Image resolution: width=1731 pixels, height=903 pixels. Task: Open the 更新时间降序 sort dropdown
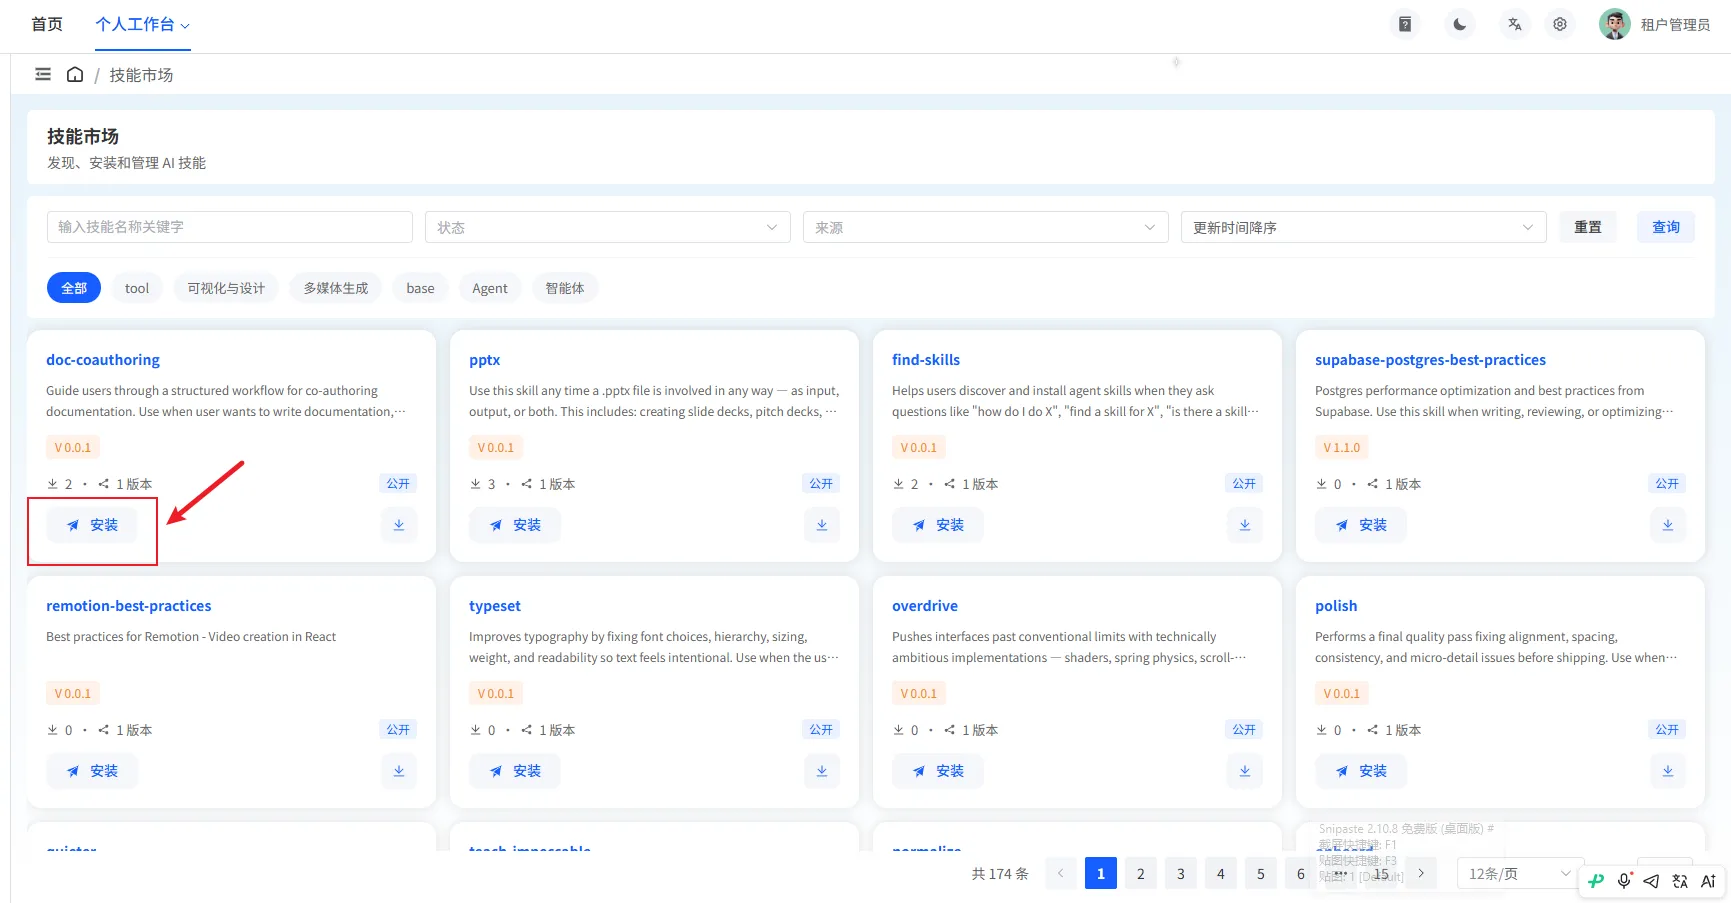[1364, 227]
